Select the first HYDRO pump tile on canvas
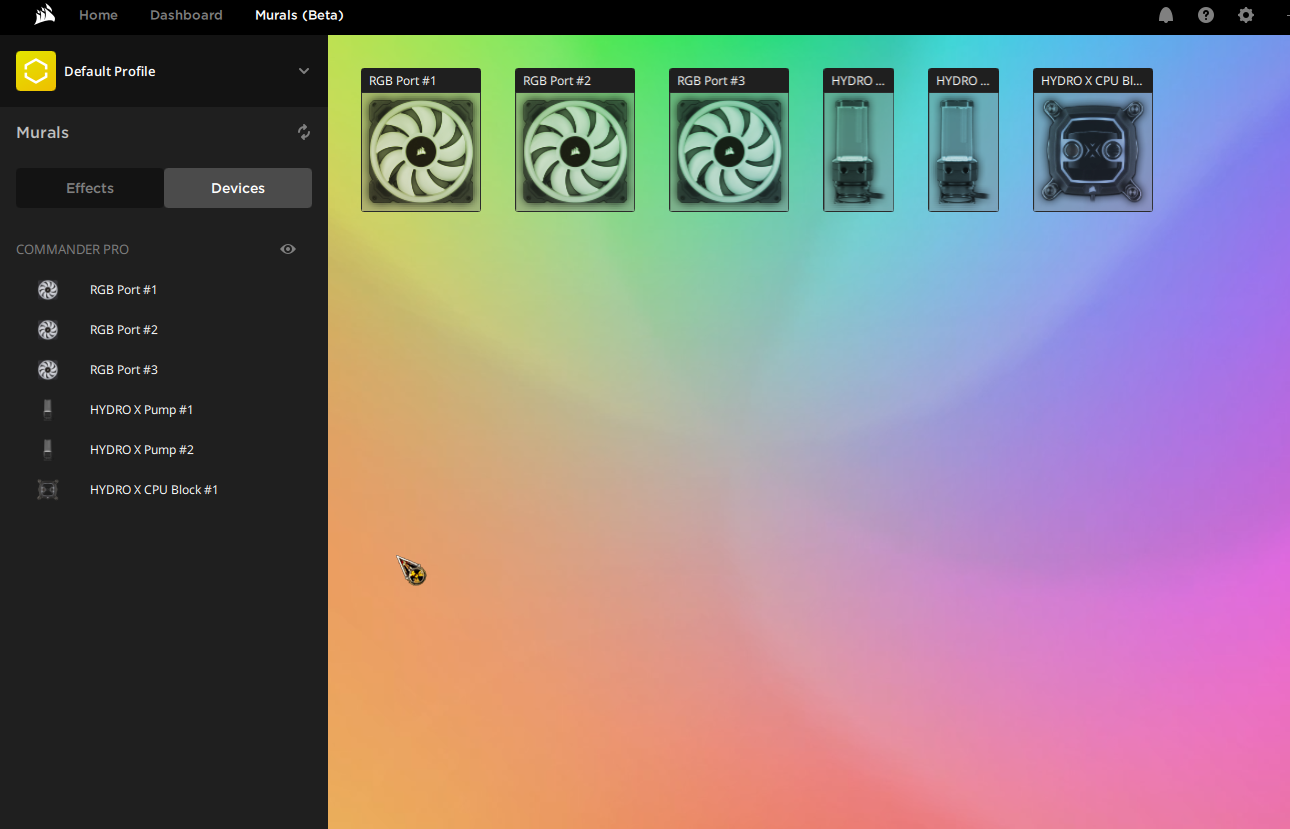The width and height of the screenshot is (1290, 829). coord(858,140)
